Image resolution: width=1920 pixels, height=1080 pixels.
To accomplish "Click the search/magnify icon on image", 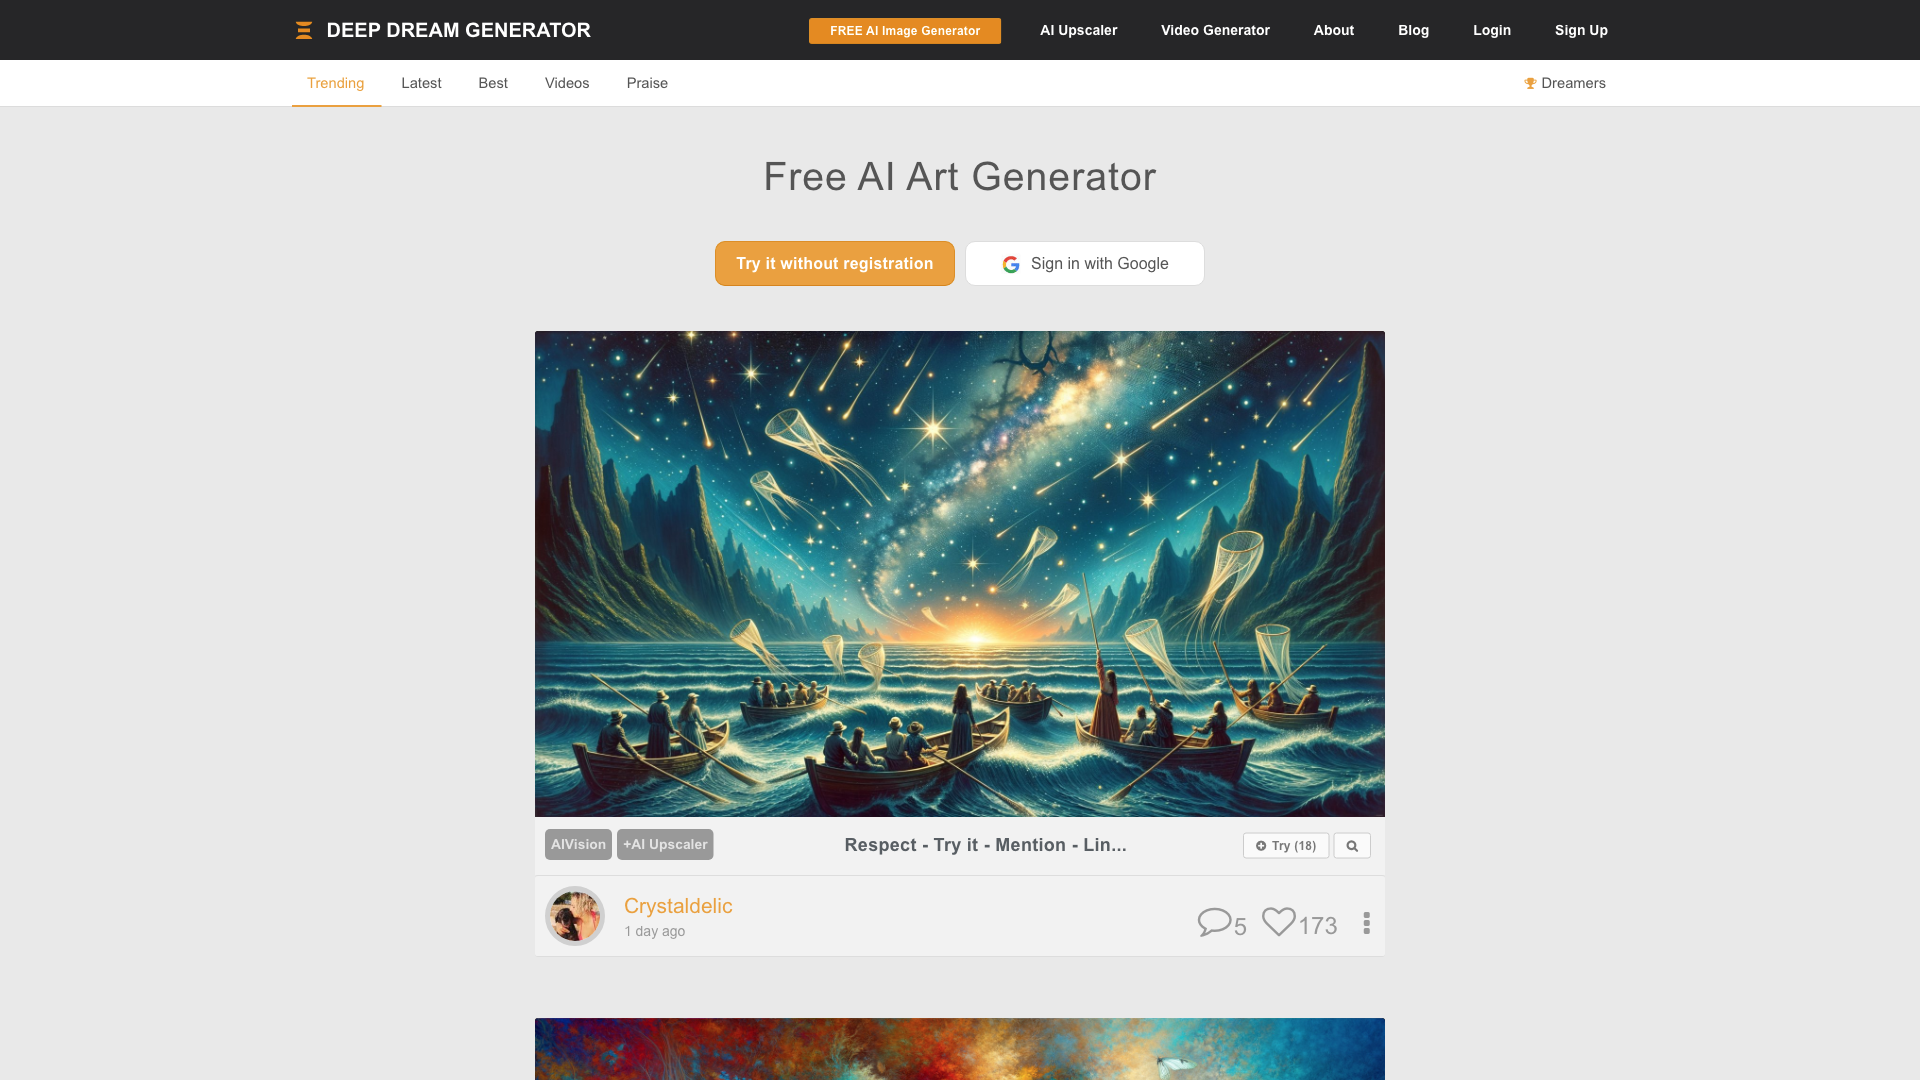I will tap(1352, 845).
